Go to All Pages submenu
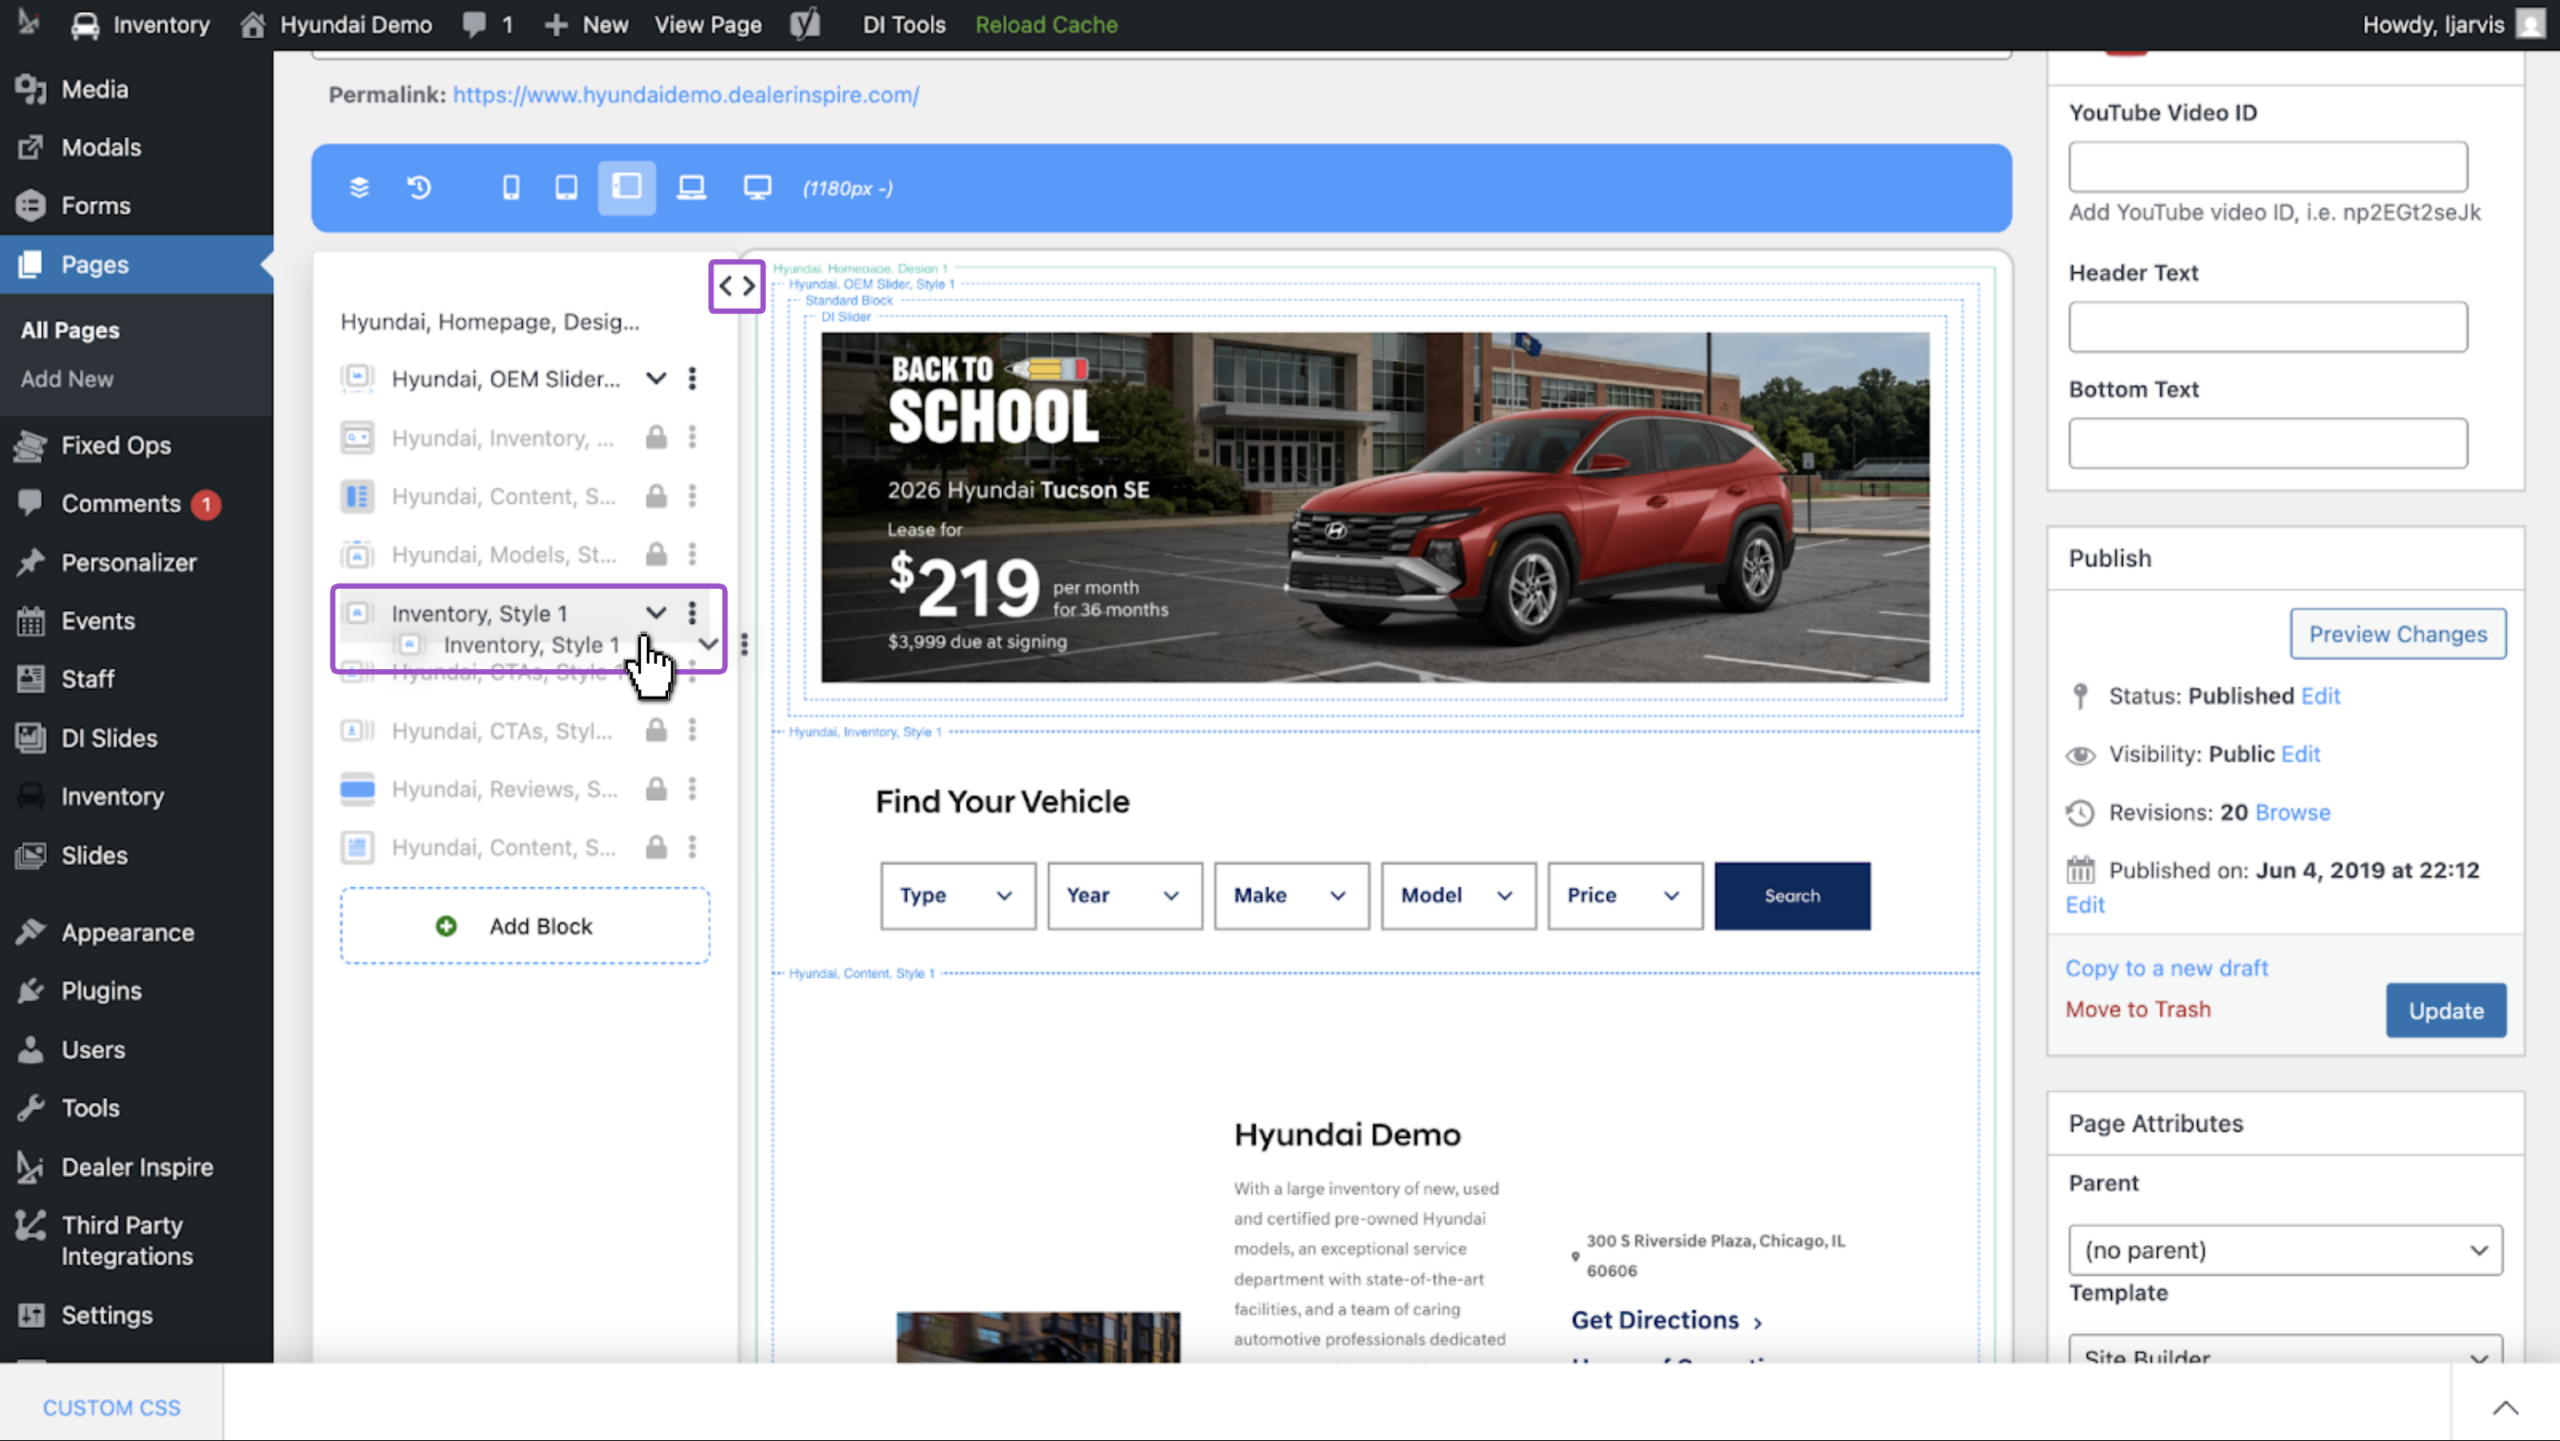Viewport: 2560px width, 1441px height. click(x=70, y=330)
